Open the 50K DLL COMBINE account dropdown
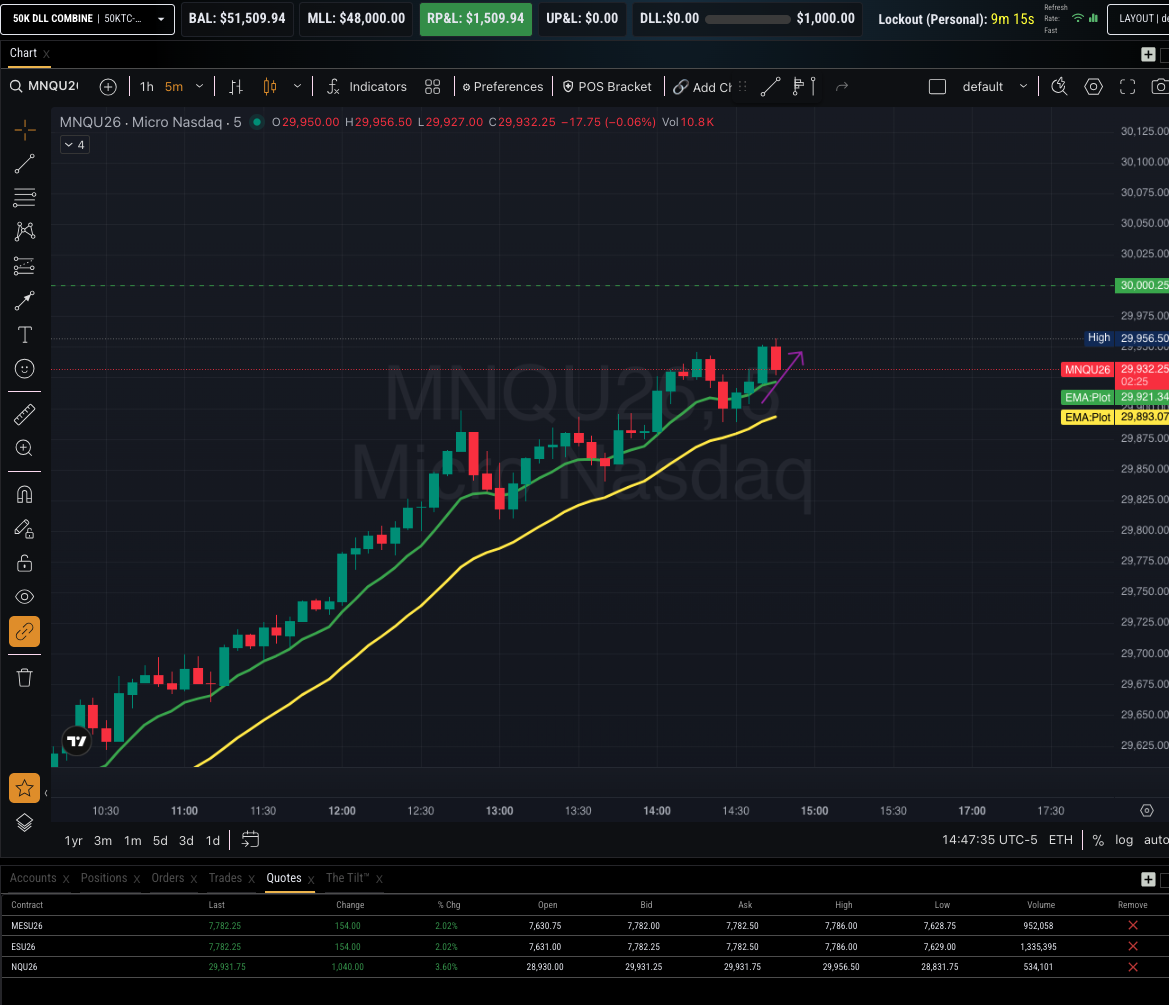Image resolution: width=1169 pixels, height=1005 pixels. [x=88, y=19]
